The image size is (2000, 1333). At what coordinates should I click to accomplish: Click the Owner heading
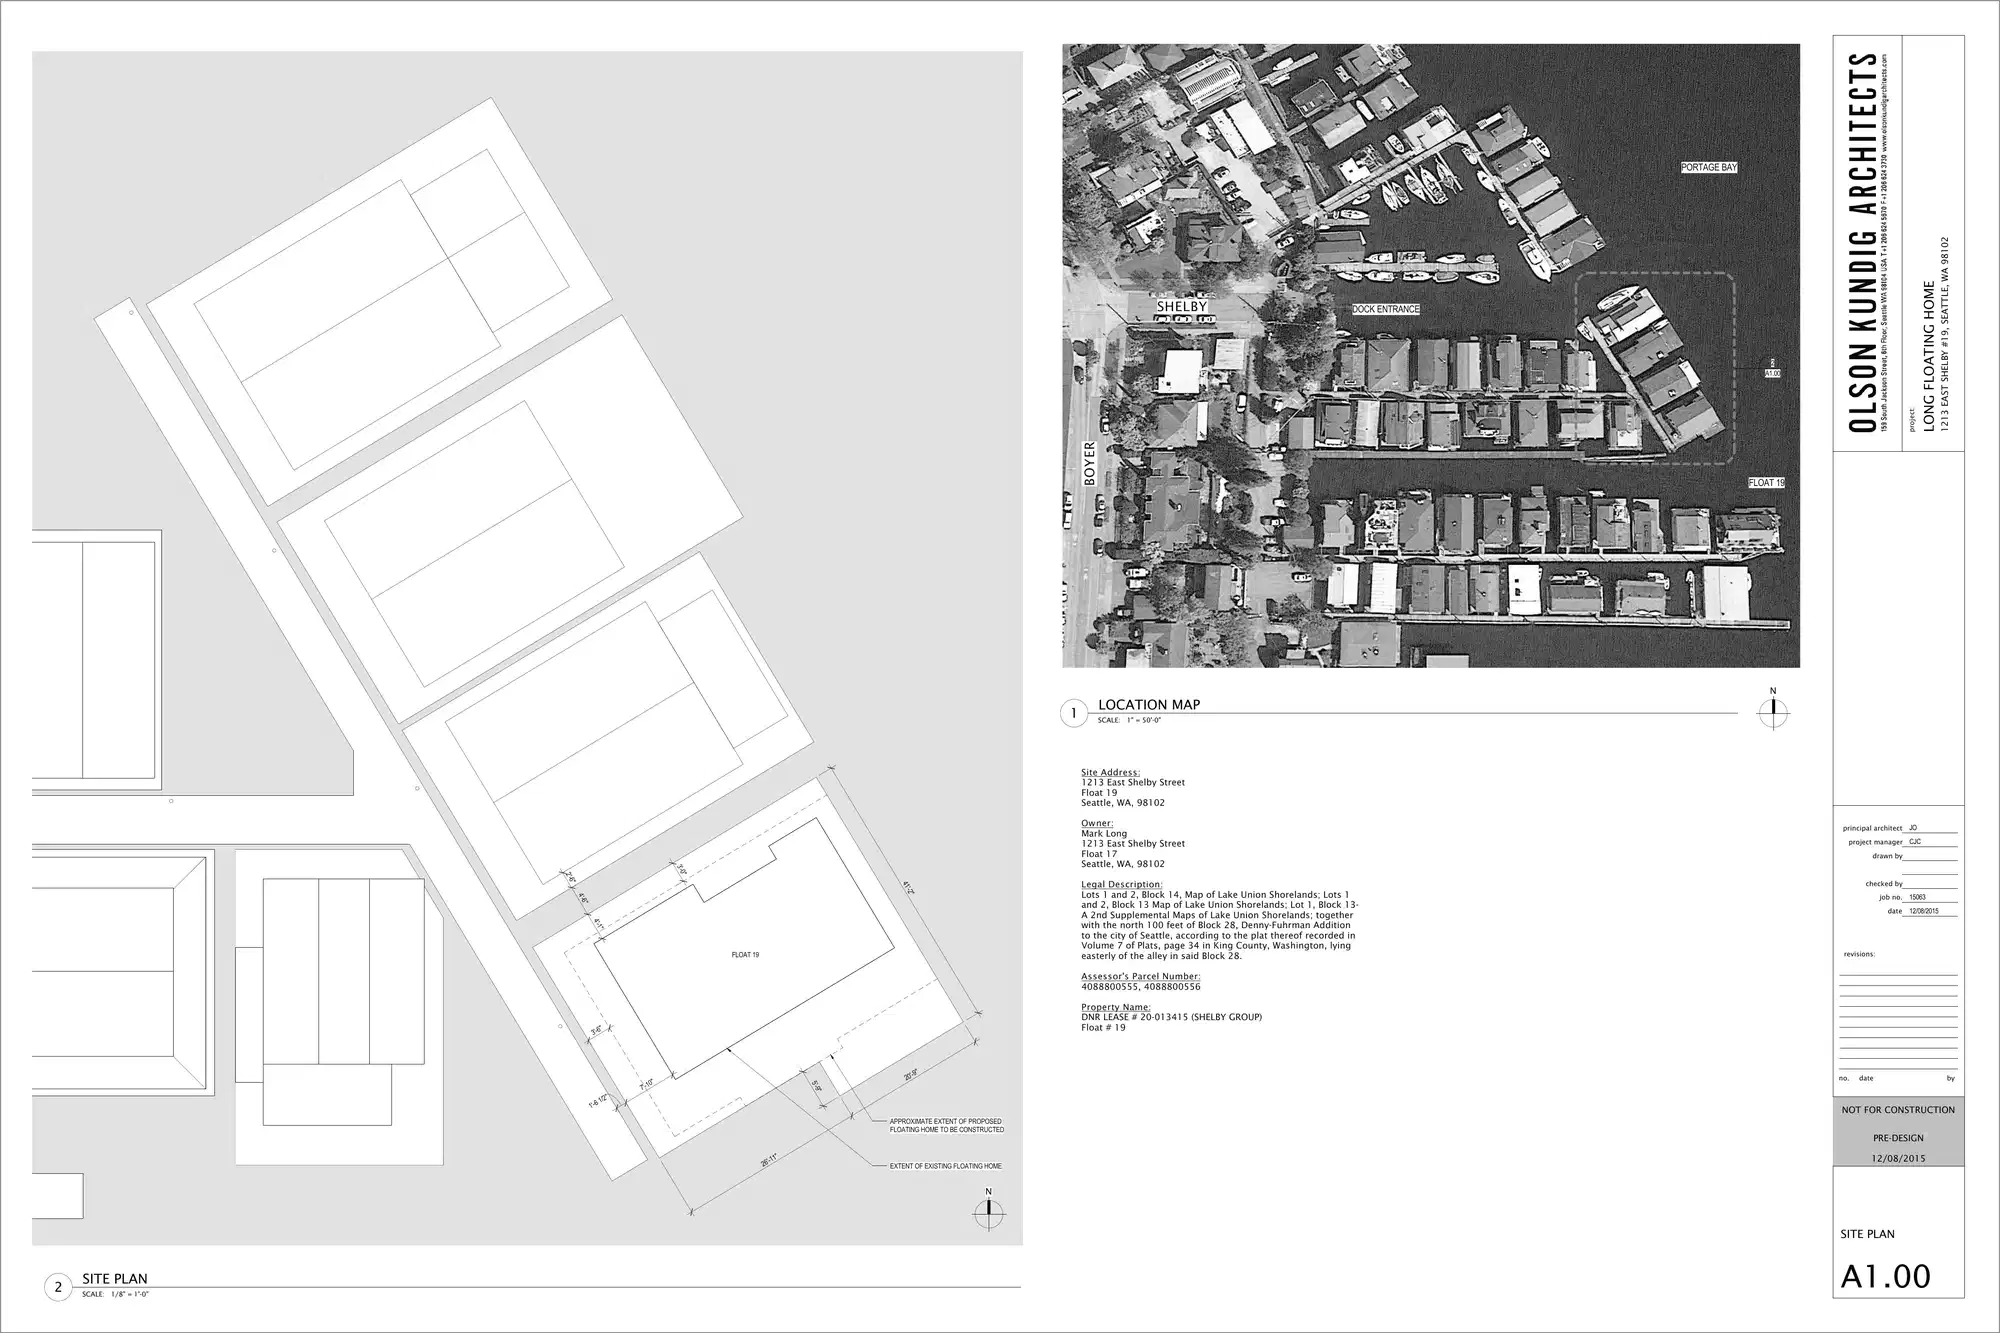(x=1097, y=823)
